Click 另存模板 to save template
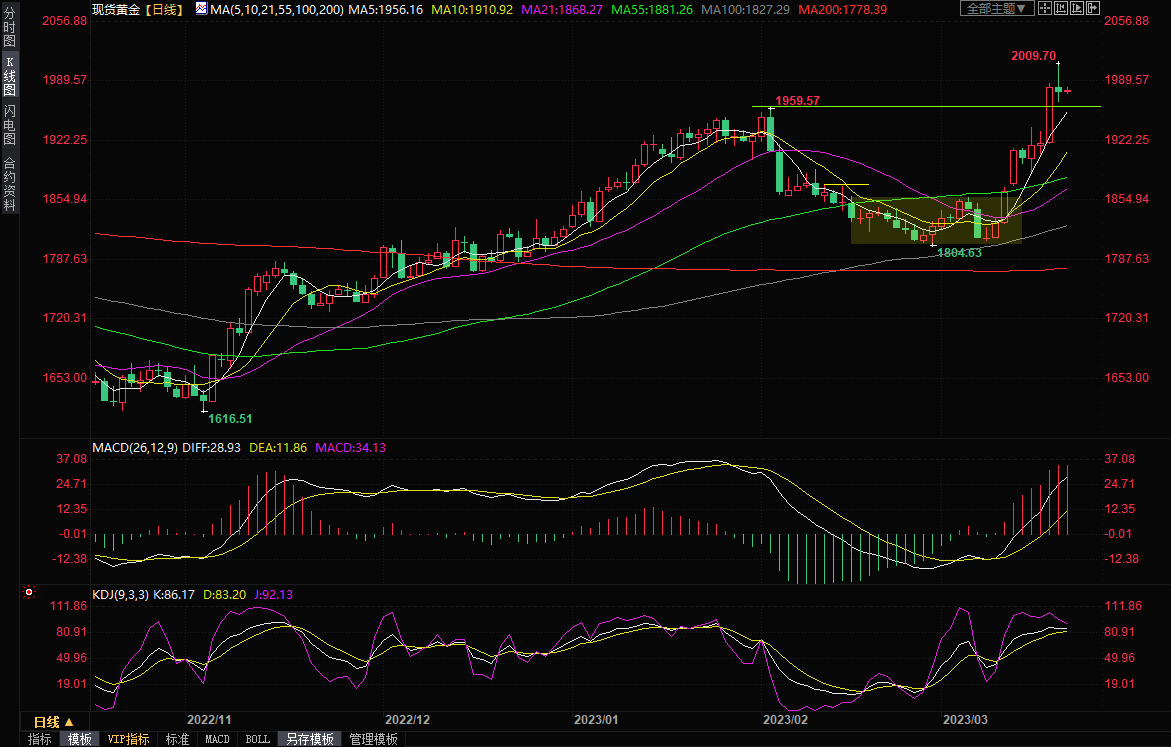This screenshot has width=1171, height=747. point(309,740)
